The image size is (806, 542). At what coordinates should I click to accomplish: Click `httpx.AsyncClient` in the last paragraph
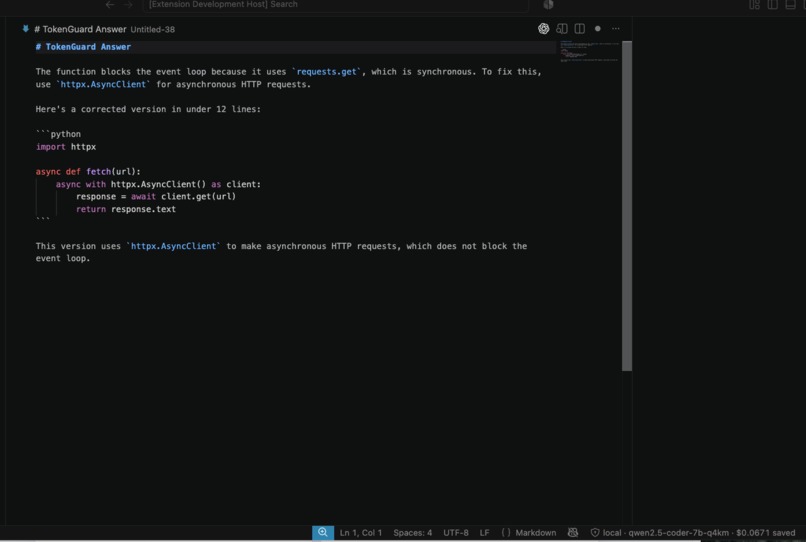(x=174, y=246)
